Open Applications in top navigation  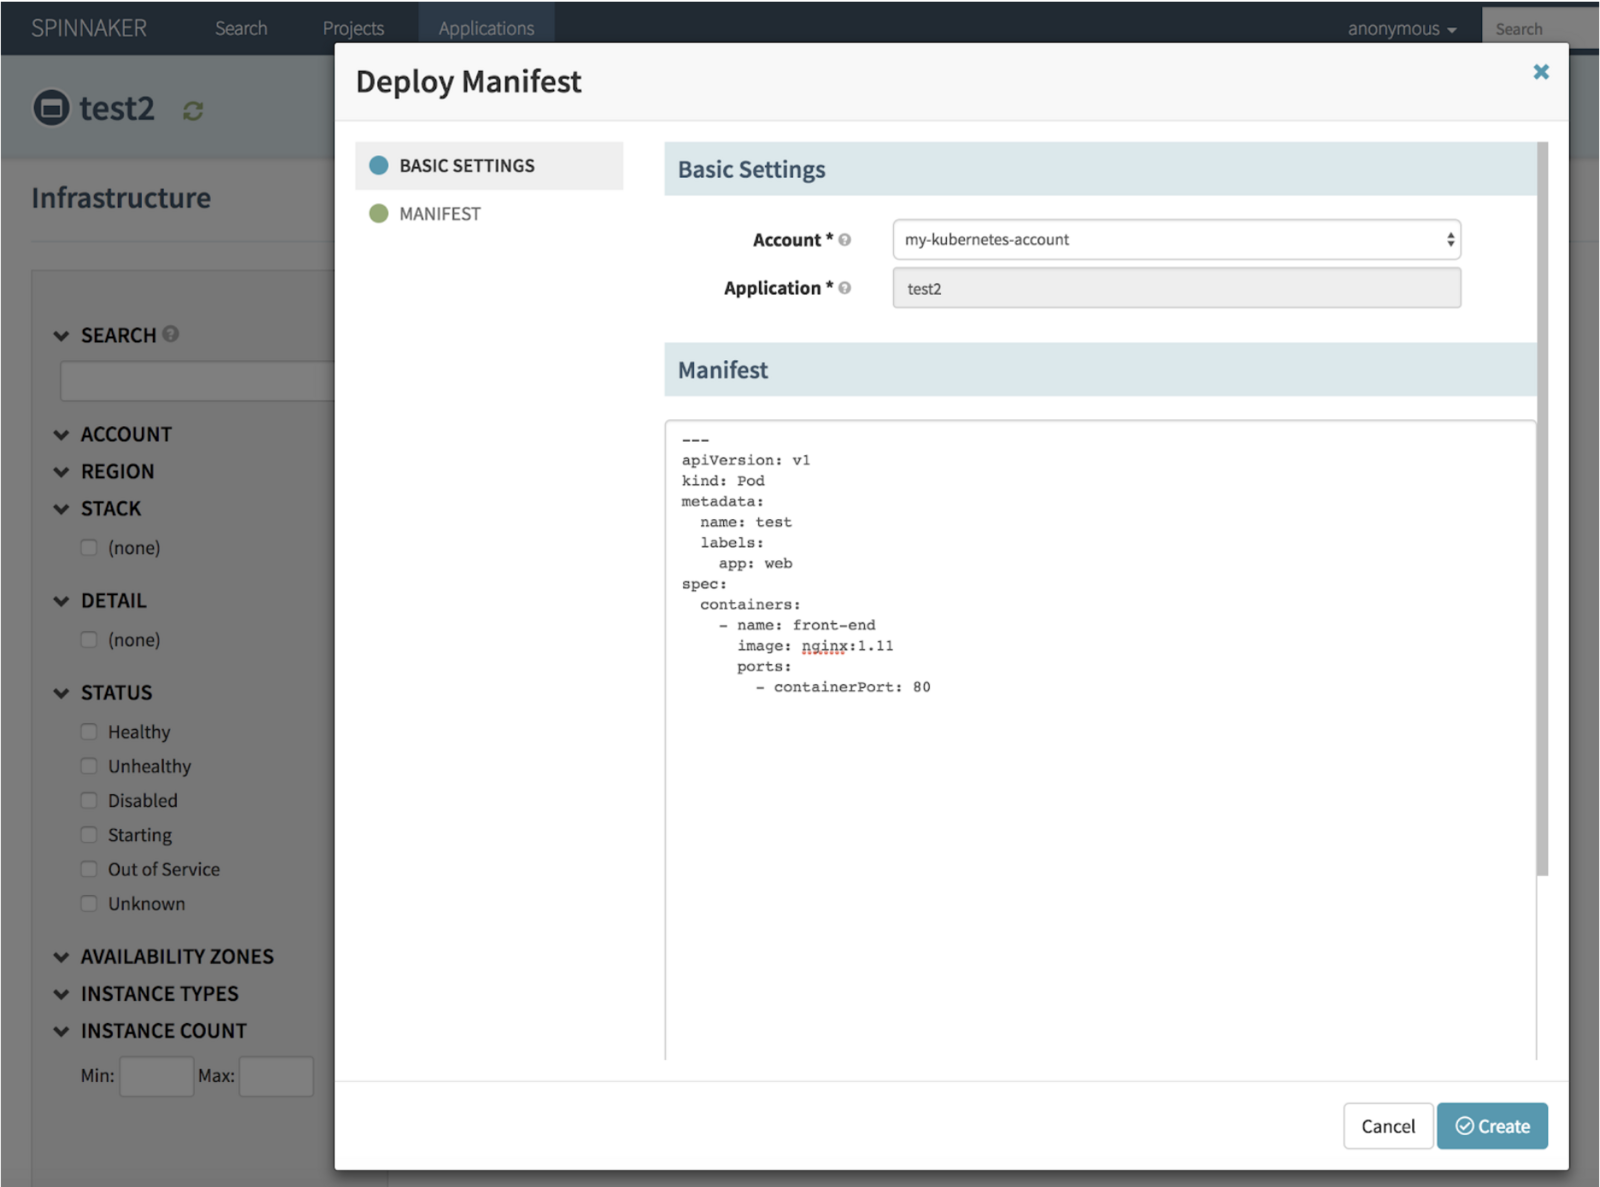pyautogui.click(x=486, y=28)
